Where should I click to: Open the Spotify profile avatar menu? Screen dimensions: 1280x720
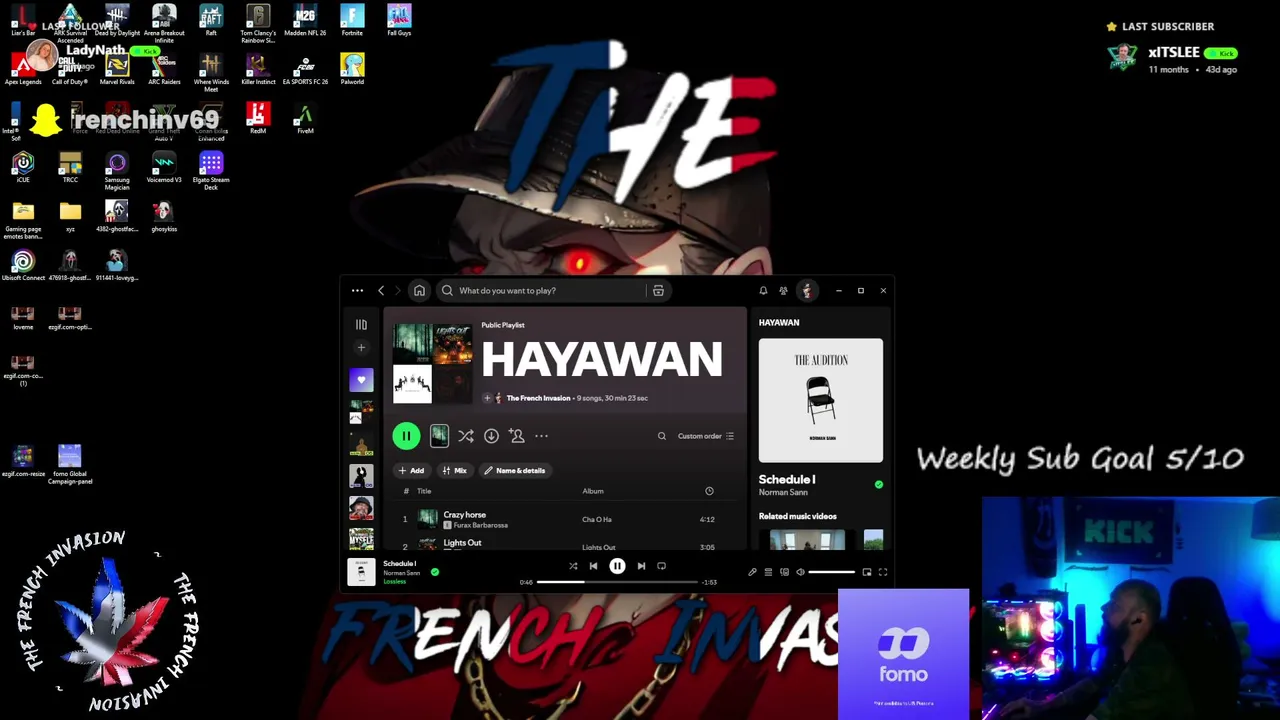[807, 291]
